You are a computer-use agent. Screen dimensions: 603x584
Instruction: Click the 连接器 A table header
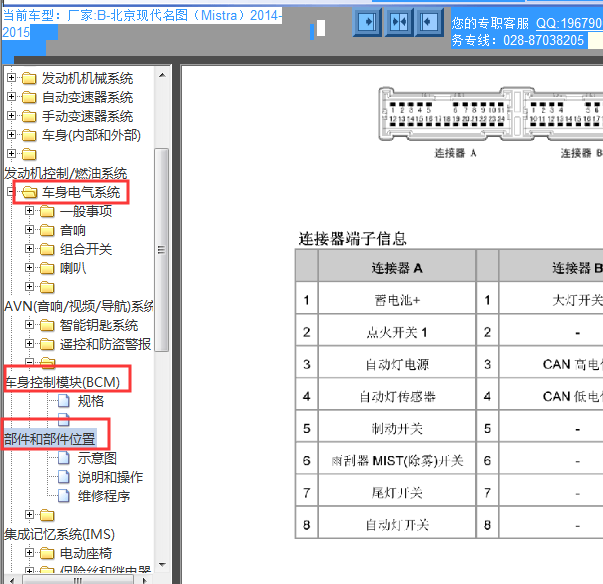(x=397, y=268)
